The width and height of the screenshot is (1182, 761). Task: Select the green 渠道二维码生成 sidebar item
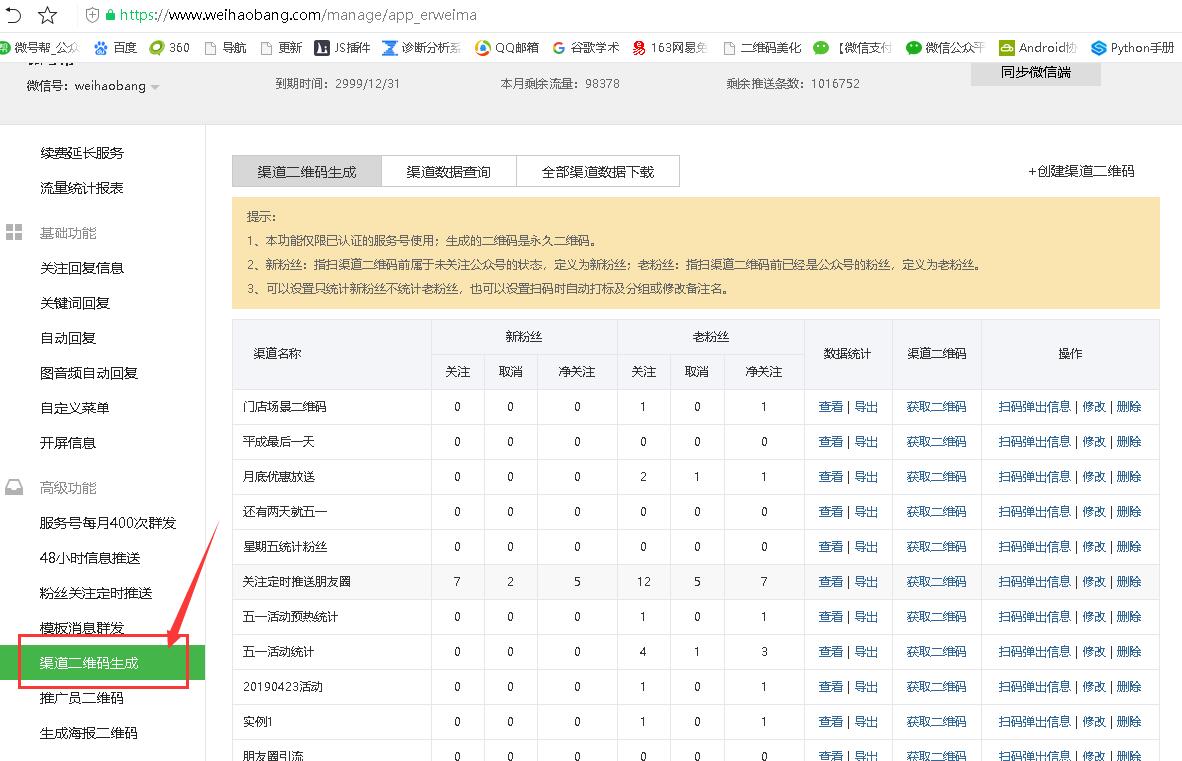(x=103, y=662)
